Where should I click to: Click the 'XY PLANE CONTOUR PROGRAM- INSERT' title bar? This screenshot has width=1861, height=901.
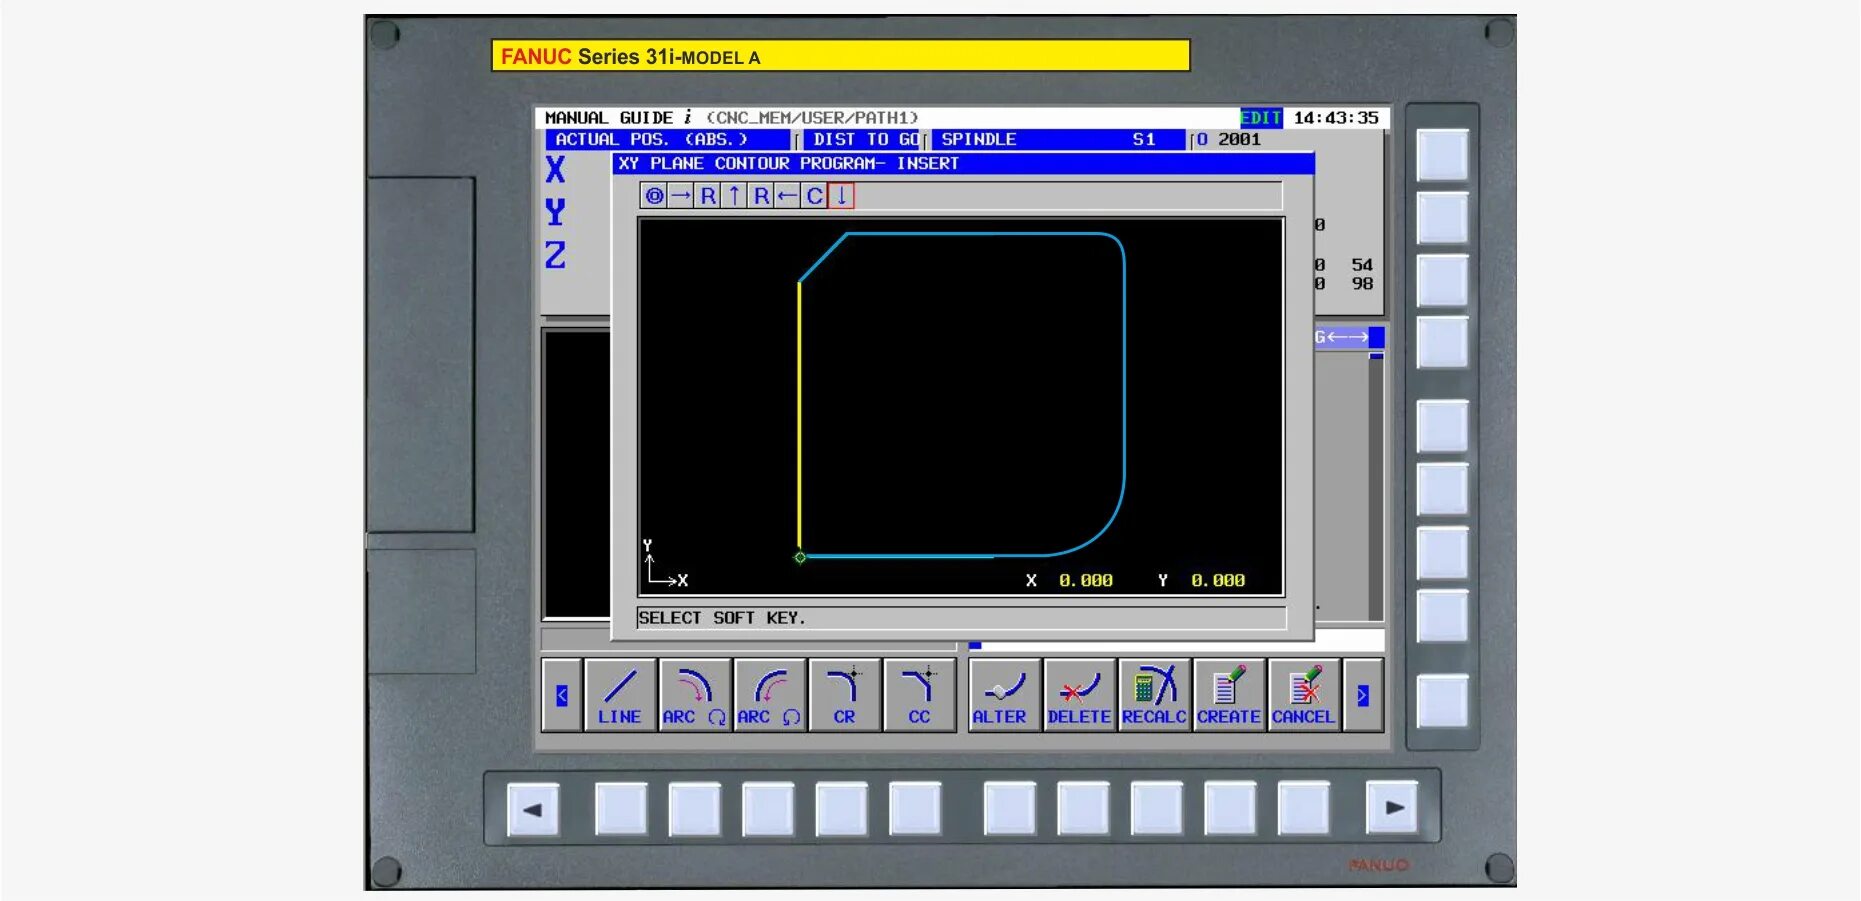[x=963, y=164]
